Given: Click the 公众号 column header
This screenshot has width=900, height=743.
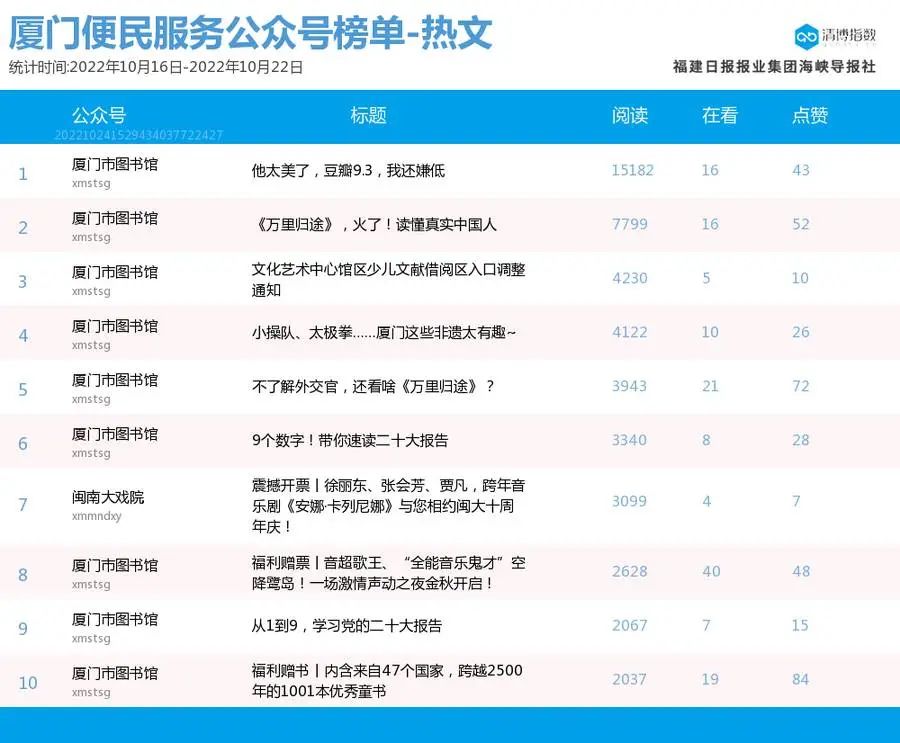Looking at the screenshot, I should [x=98, y=115].
